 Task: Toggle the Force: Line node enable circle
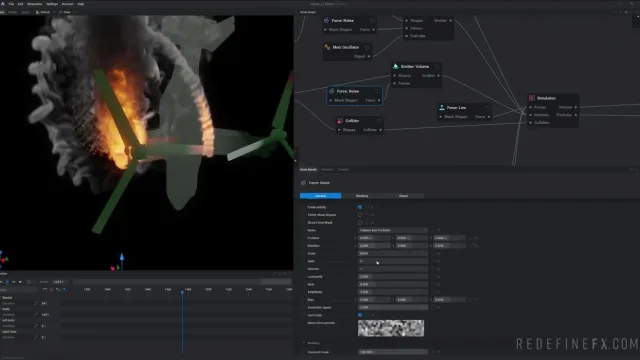coord(487,107)
